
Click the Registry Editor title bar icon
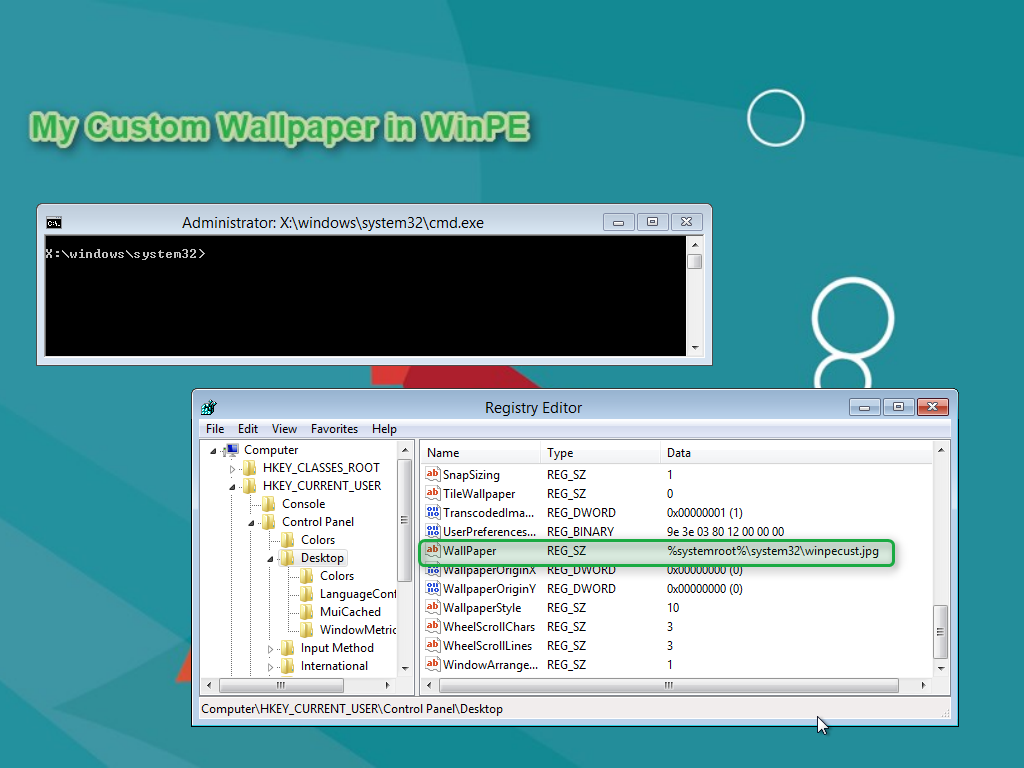[209, 407]
